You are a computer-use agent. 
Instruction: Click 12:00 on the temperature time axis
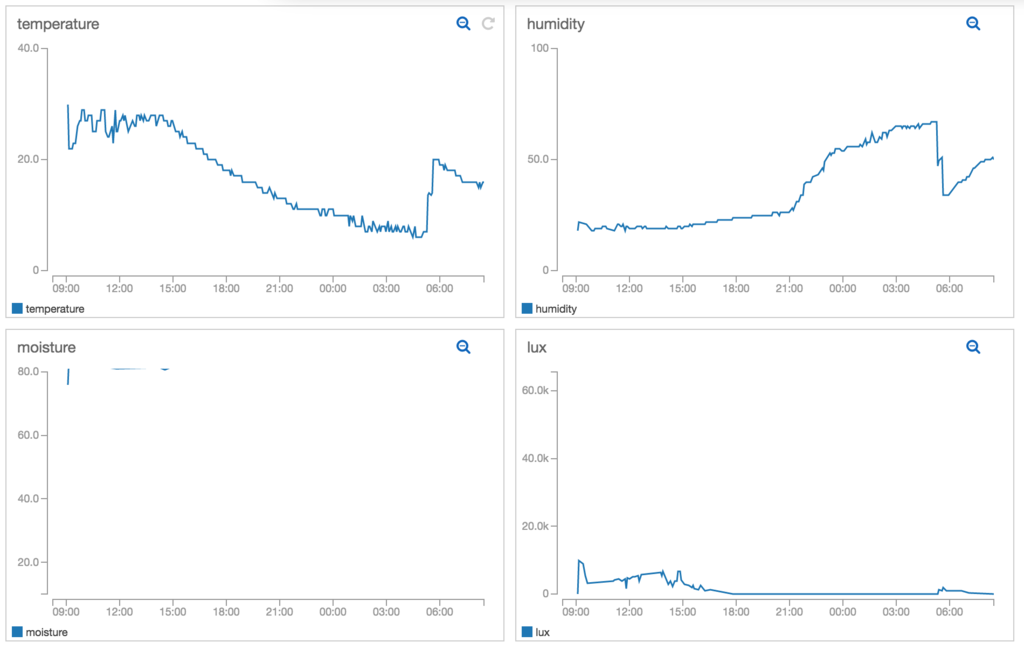tap(120, 289)
